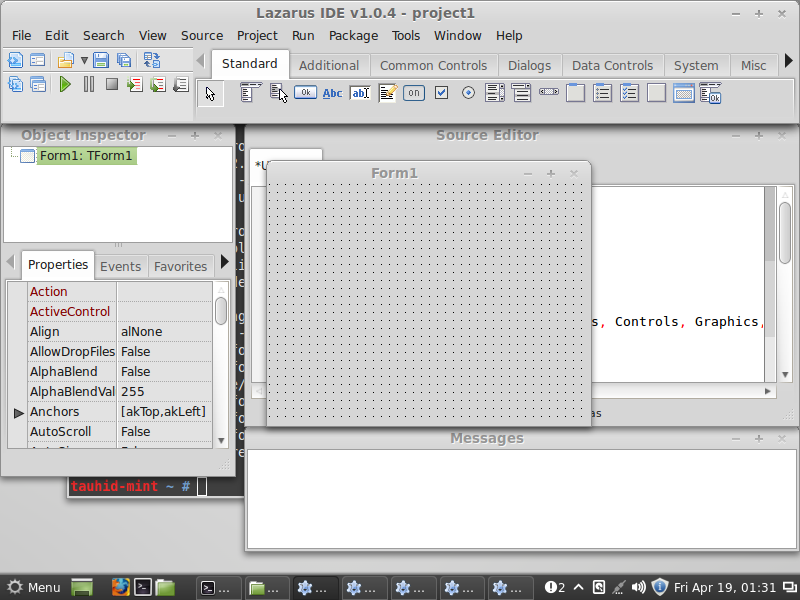Image resolution: width=800 pixels, height=600 pixels.
Task: Select the TFrame component icon
Action: (x=684, y=93)
